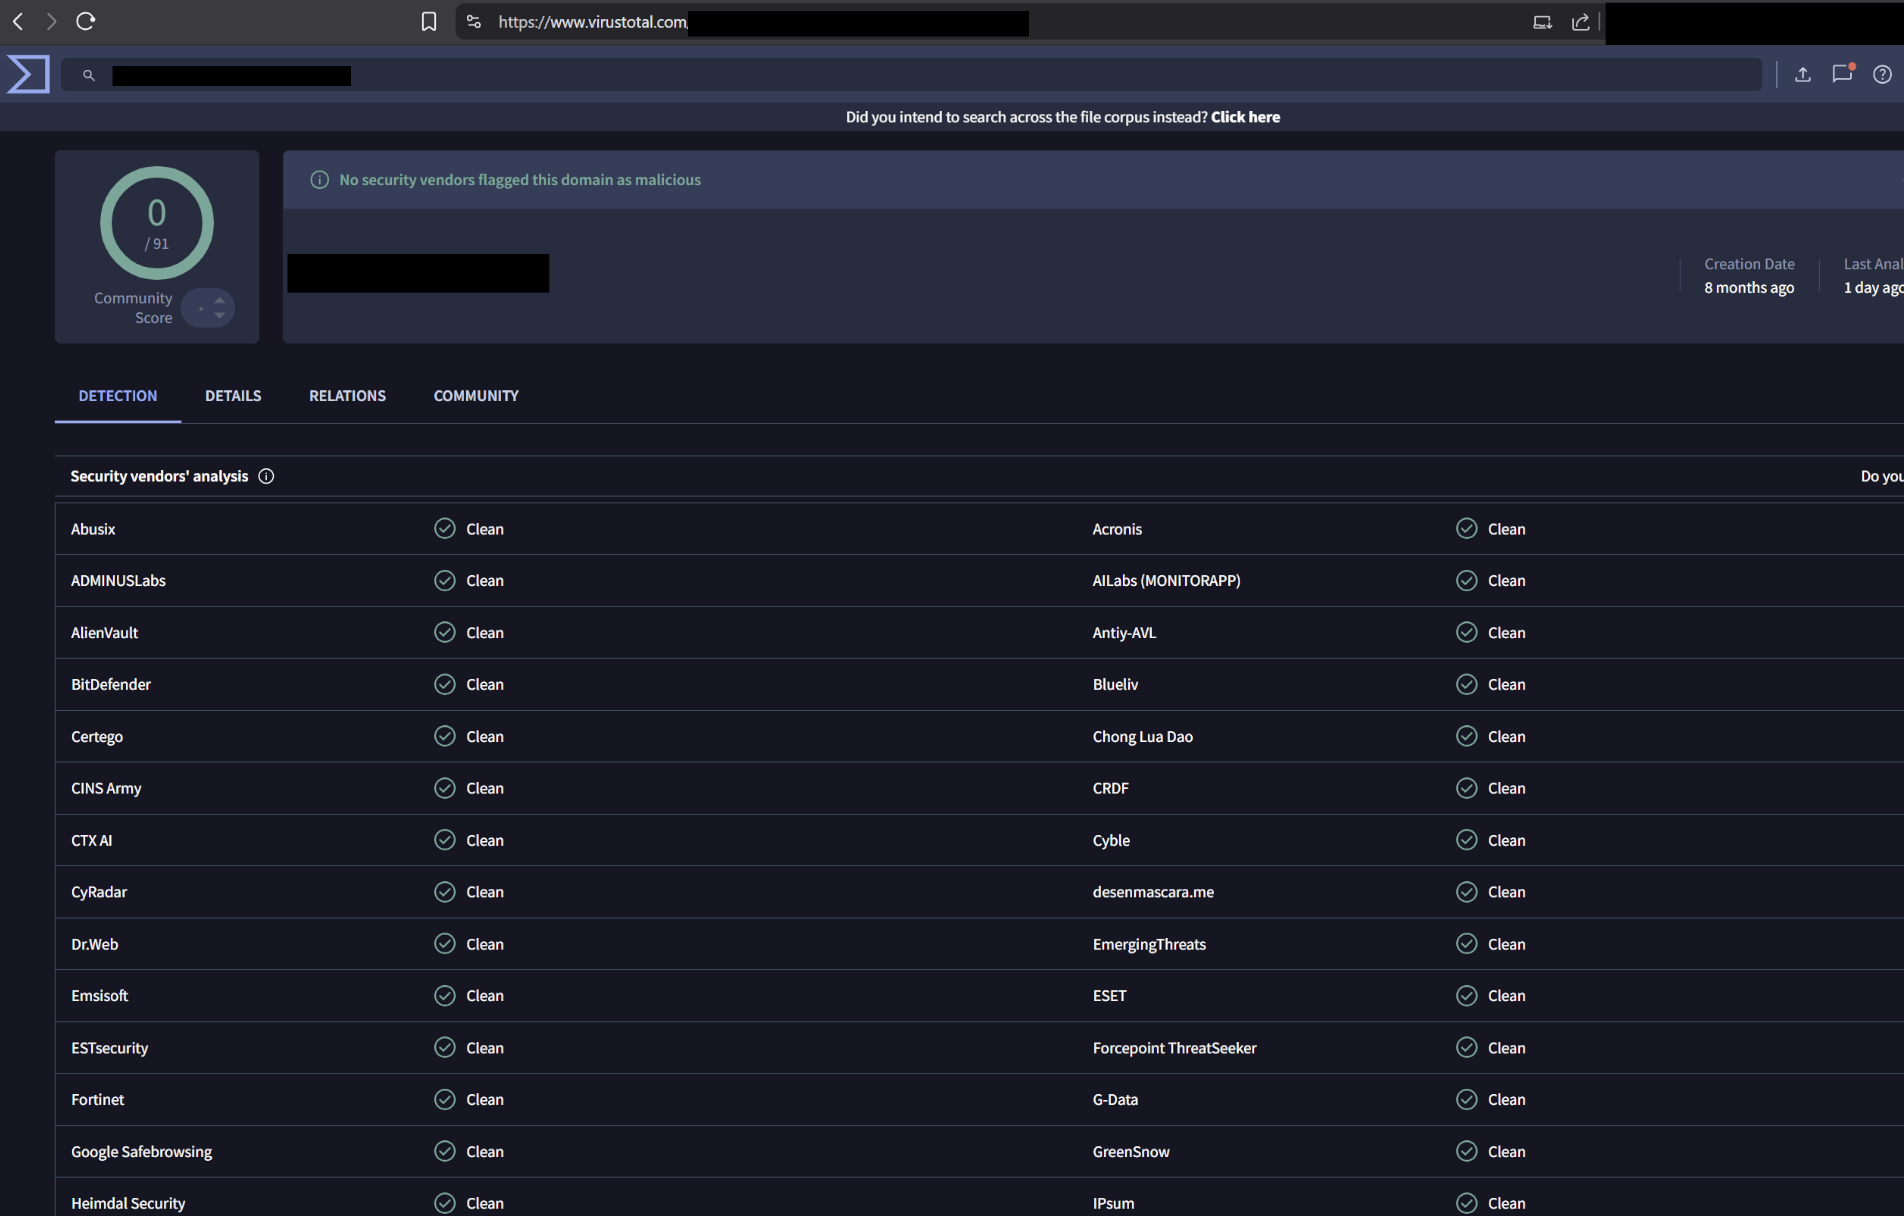Click the Clean checkmark for Google Safebrowsing
The width and height of the screenshot is (1904, 1216).
(x=445, y=1151)
